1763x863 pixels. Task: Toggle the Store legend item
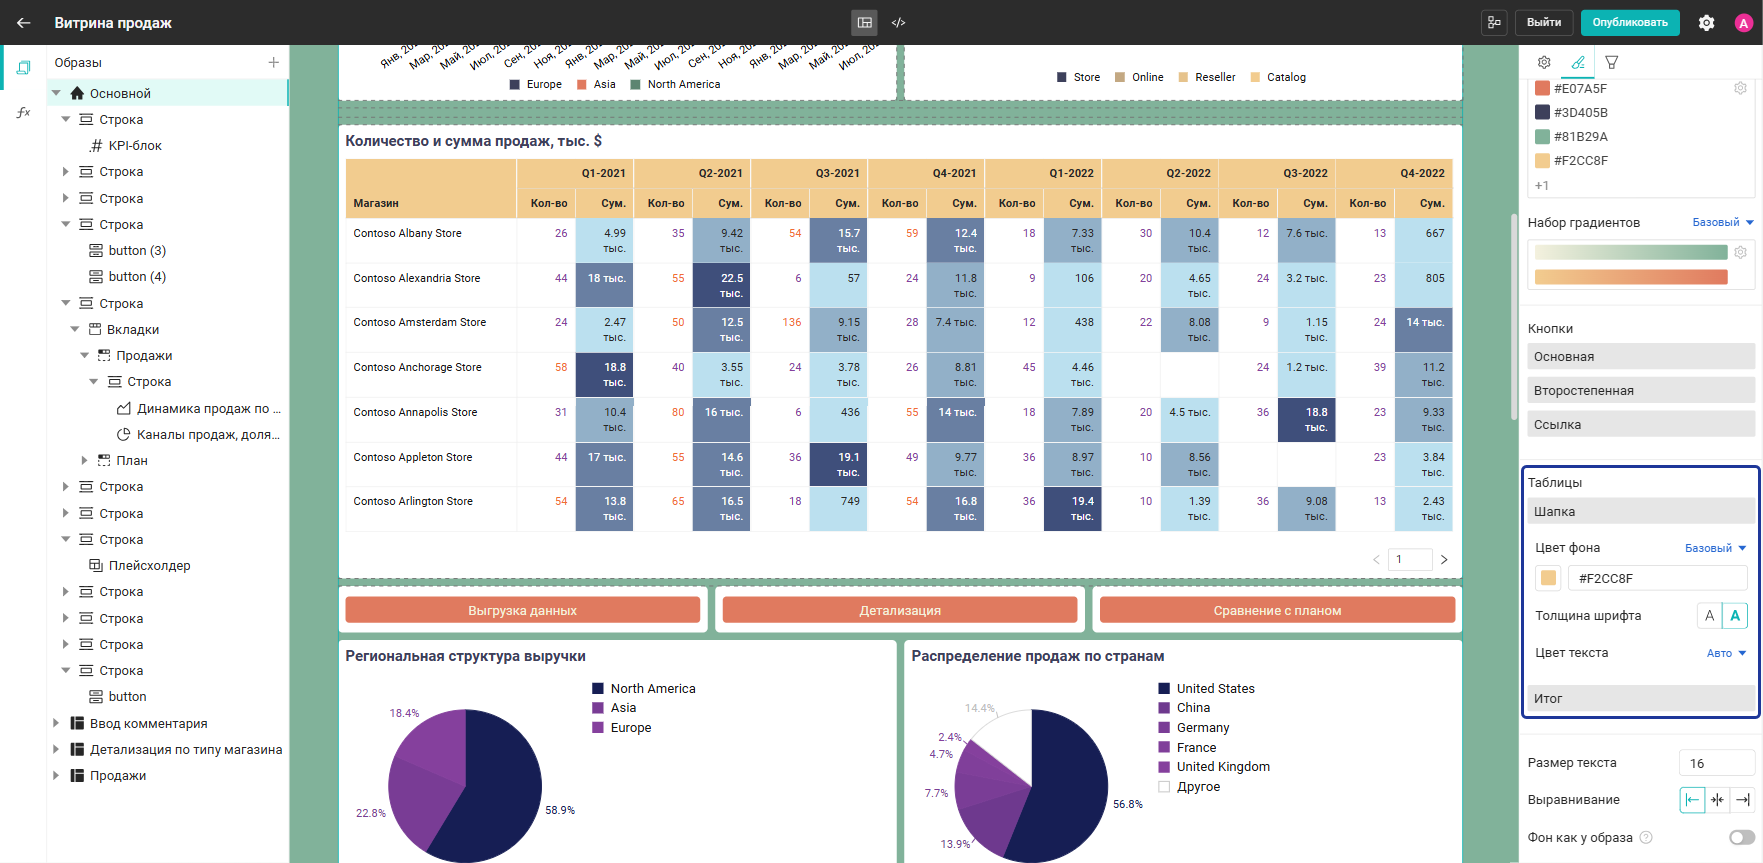(1078, 77)
